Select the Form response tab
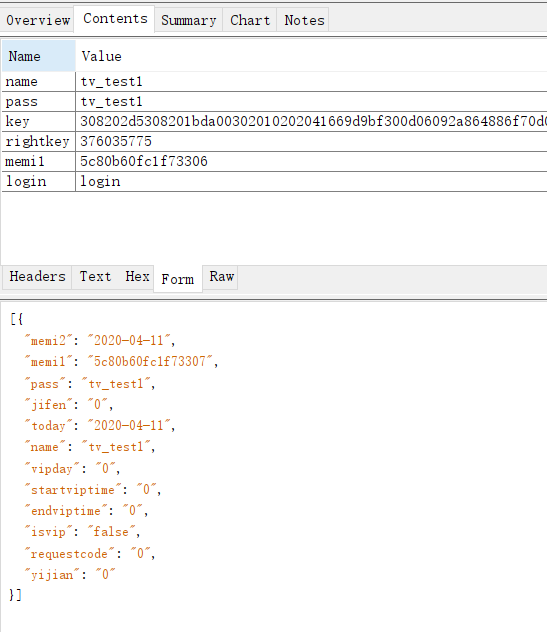This screenshot has height=632, width=547. pyautogui.click(x=177, y=279)
